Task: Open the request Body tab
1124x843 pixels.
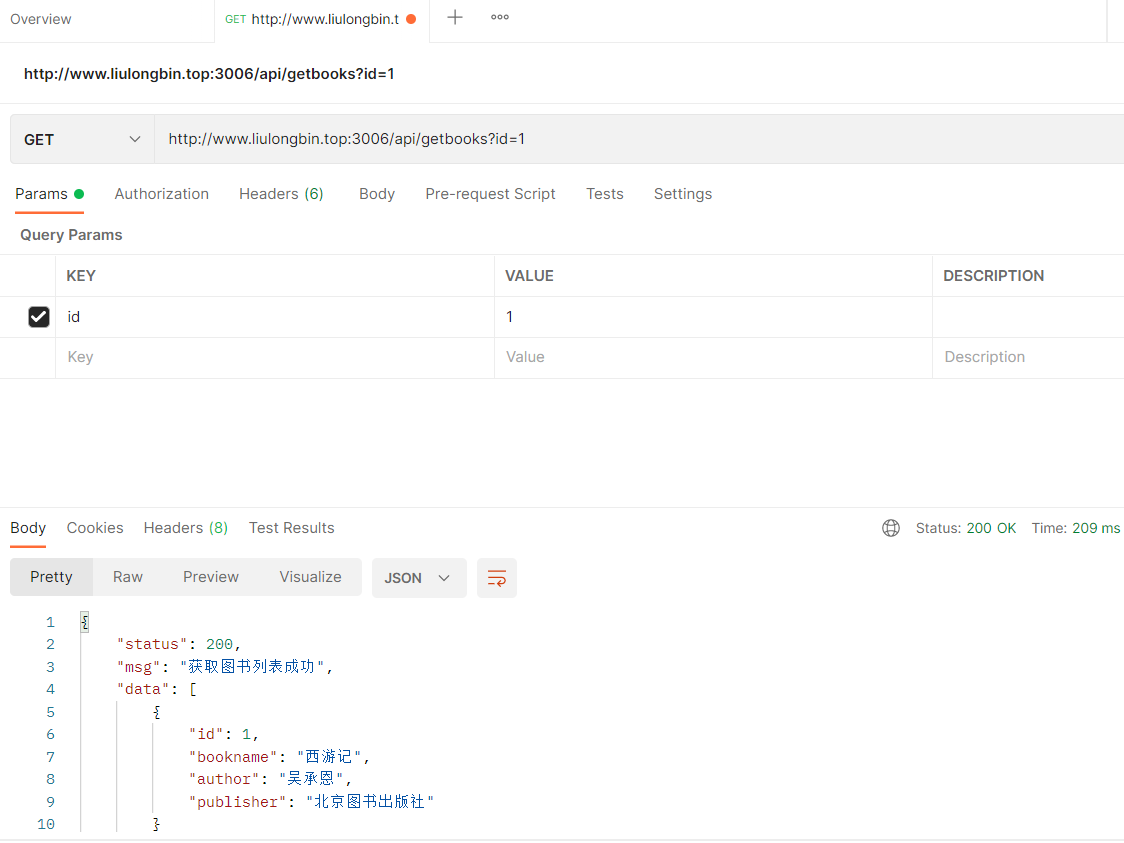Action: (377, 194)
